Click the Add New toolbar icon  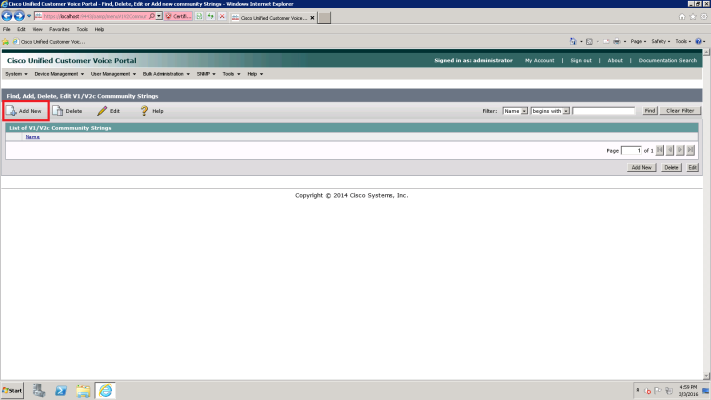(11, 111)
